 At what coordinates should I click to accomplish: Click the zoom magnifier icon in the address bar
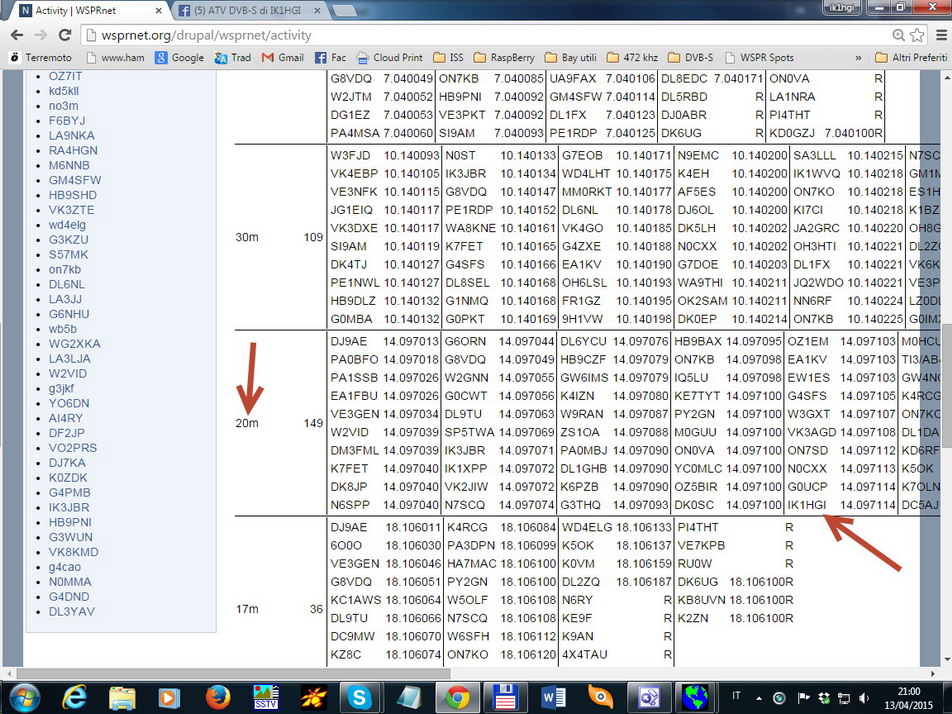[899, 35]
